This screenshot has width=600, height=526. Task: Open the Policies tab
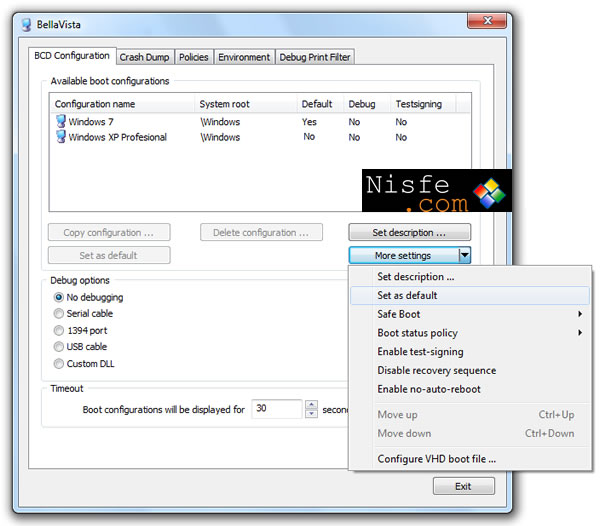(194, 57)
